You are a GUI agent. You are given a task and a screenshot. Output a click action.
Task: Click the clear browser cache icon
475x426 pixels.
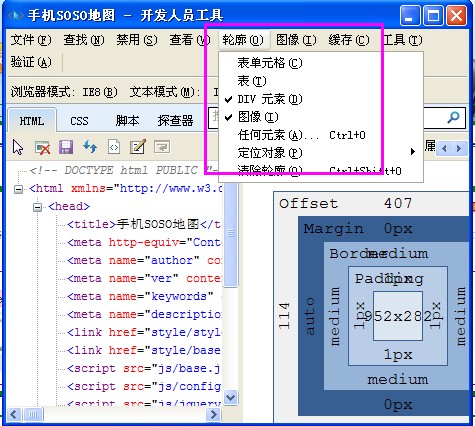pyautogui.click(x=42, y=147)
